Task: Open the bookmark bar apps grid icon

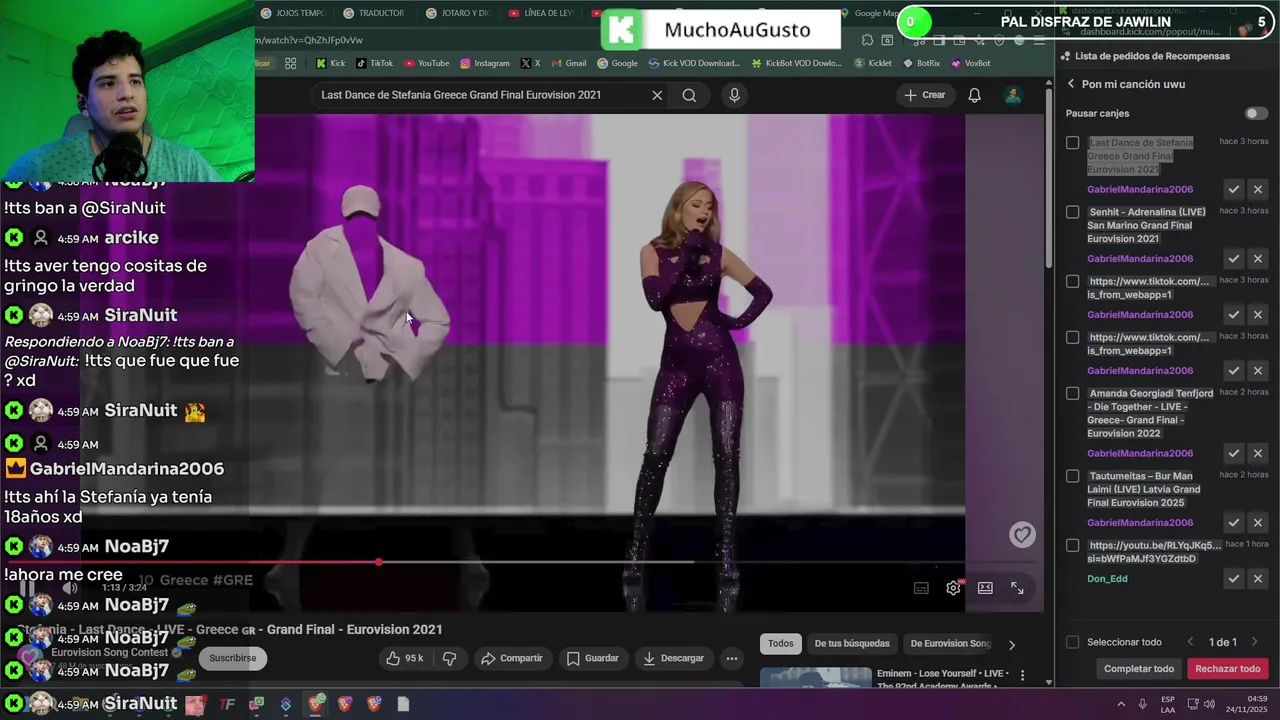Action: 290,63
